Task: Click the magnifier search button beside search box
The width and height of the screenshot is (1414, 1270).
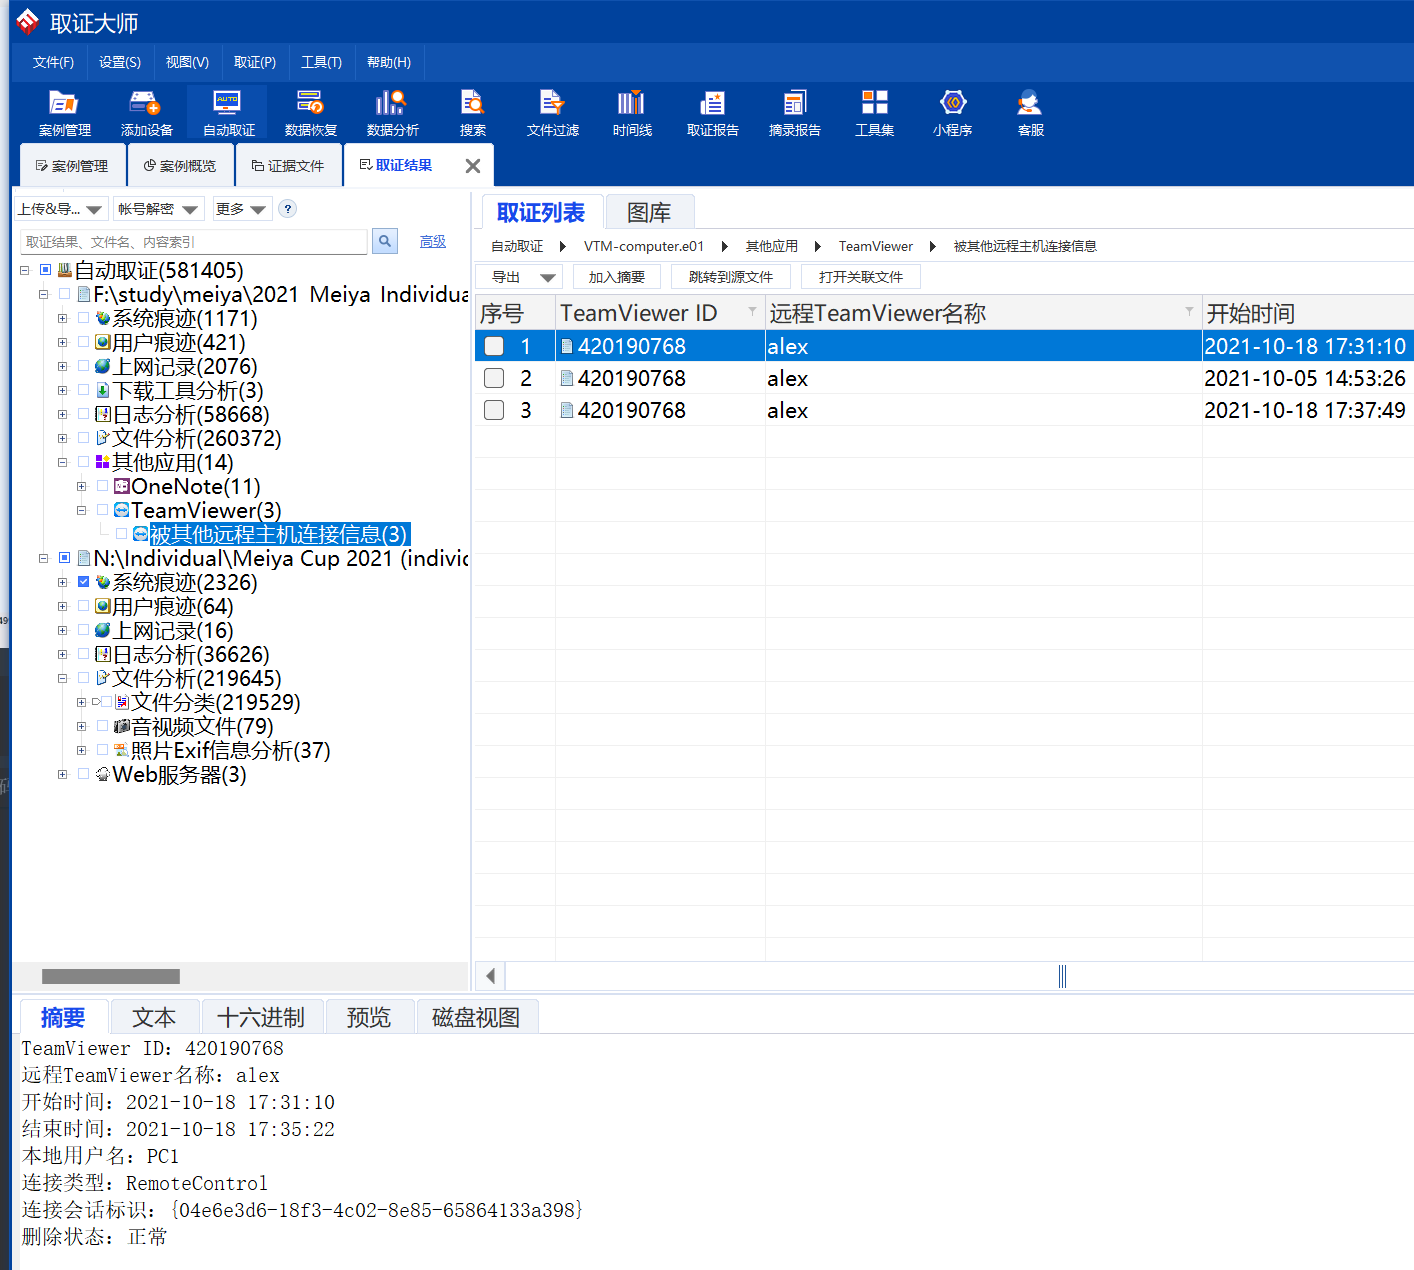Action: point(384,241)
